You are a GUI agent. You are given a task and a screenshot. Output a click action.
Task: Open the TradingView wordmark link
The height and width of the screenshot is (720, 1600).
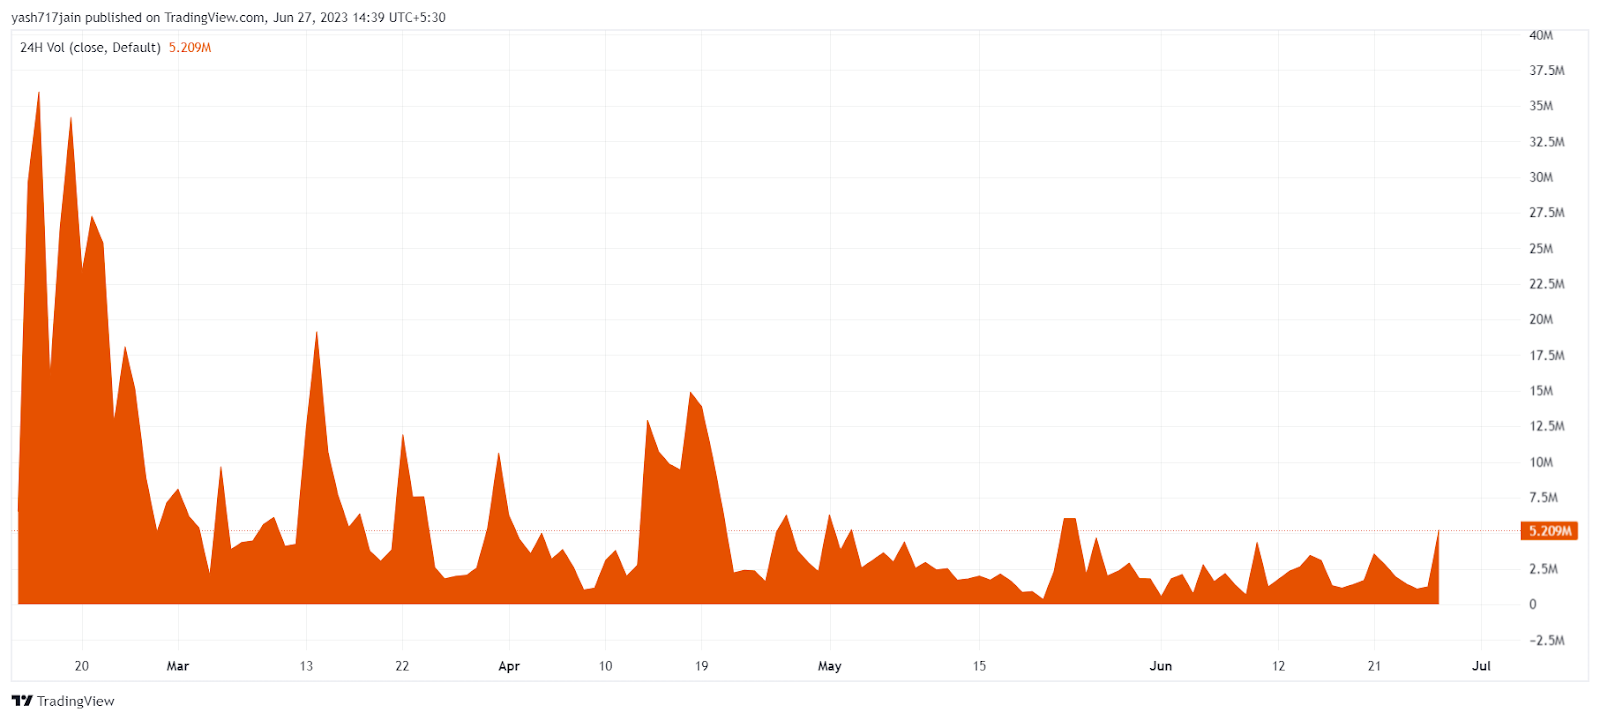pos(76,701)
